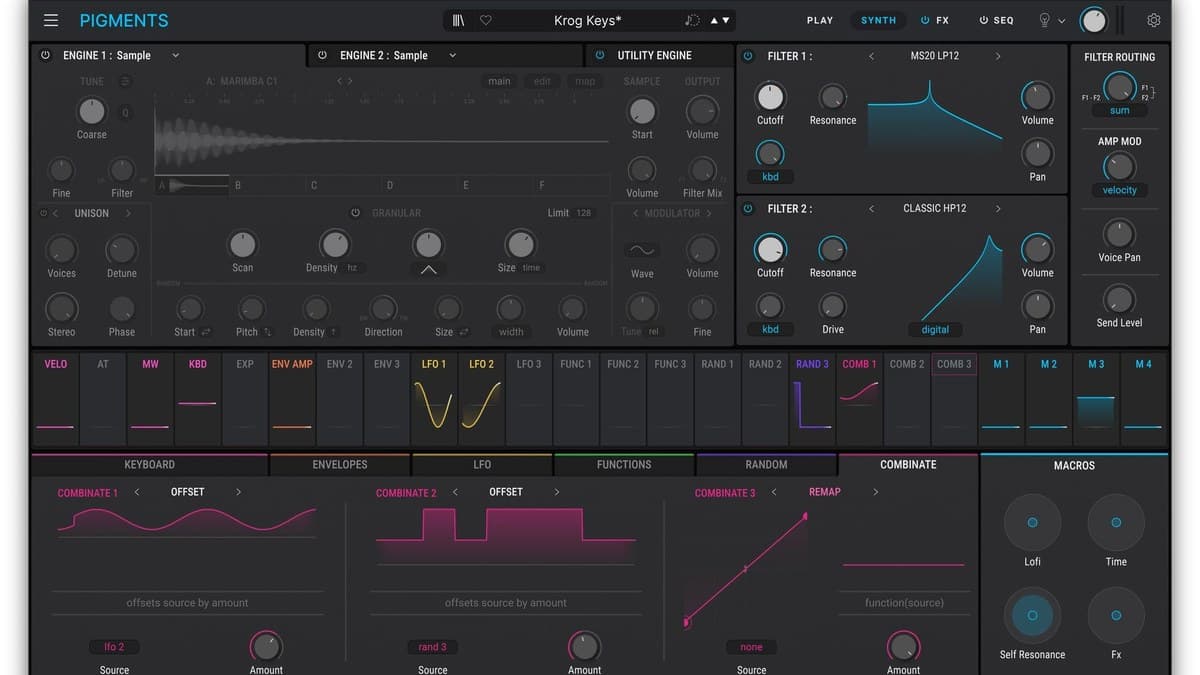The width and height of the screenshot is (1200, 675).
Task: Open the KEYBOARD modulation tab
Action: click(149, 465)
